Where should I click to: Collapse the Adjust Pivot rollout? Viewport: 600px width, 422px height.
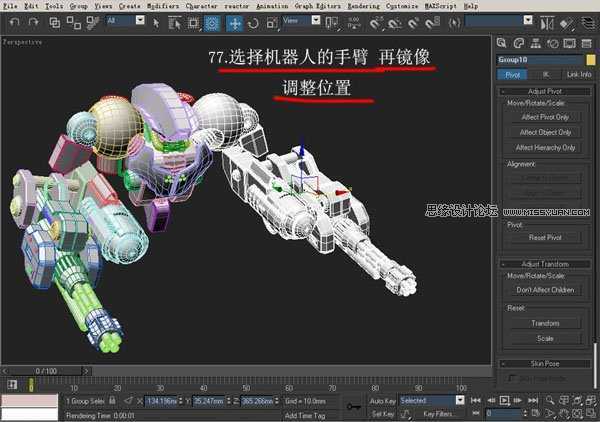(x=545, y=91)
